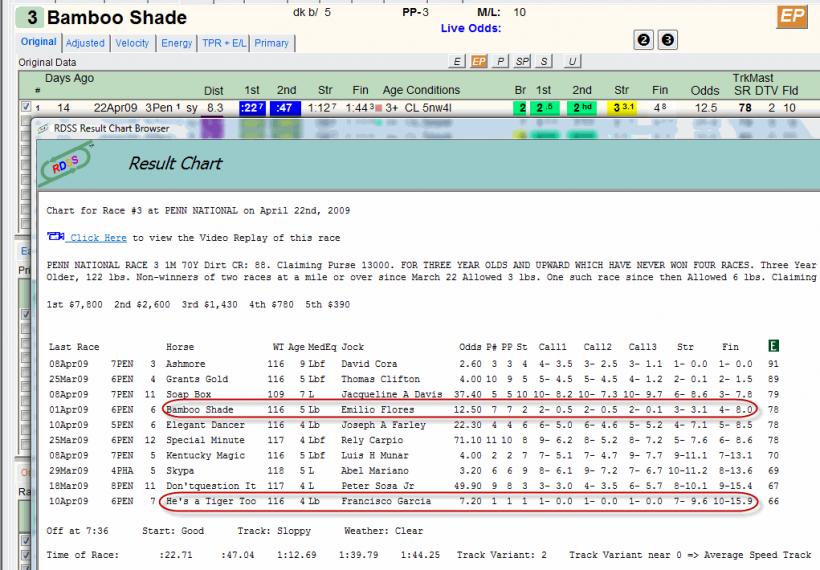Select Bamboo Shade in the result chart
The height and width of the screenshot is (570, 820).
pos(200,409)
